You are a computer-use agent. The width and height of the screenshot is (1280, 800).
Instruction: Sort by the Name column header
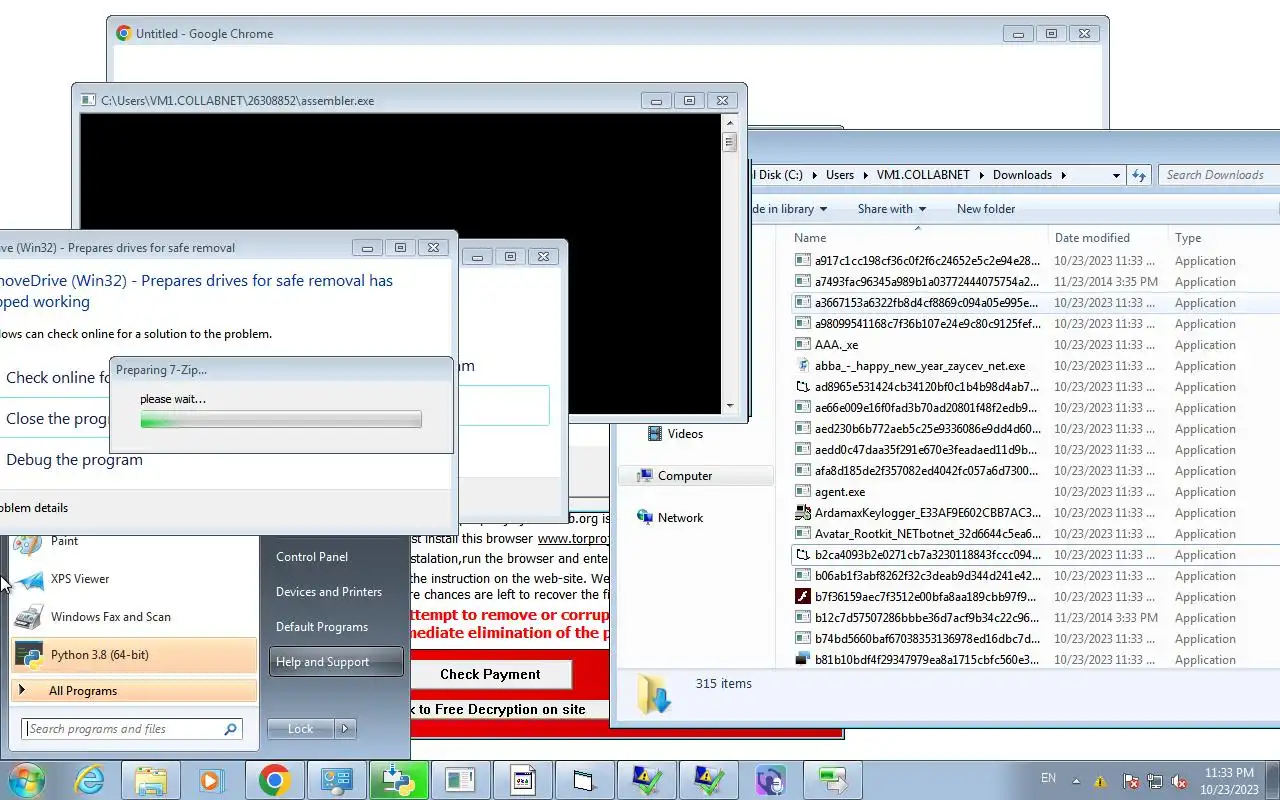coord(917,238)
